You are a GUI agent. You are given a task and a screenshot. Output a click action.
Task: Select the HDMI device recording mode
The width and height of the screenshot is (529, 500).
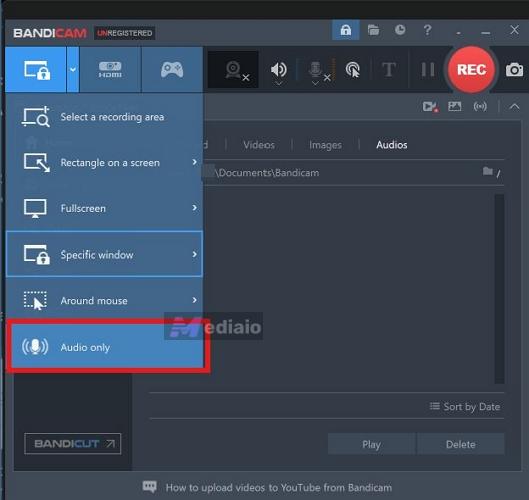110,70
